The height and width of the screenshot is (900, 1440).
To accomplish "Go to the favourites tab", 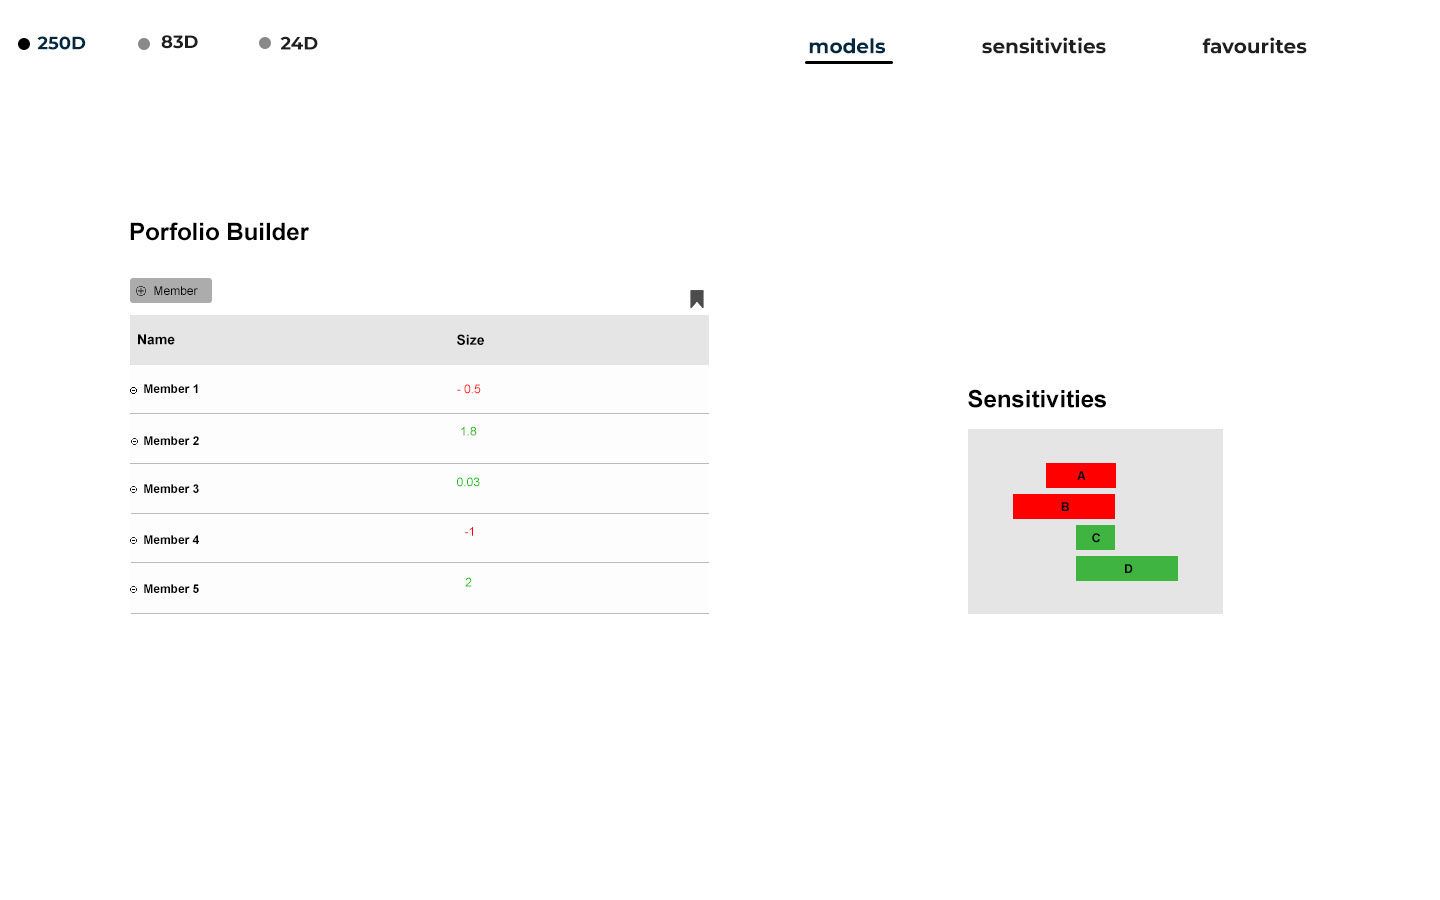I will coord(1254,46).
